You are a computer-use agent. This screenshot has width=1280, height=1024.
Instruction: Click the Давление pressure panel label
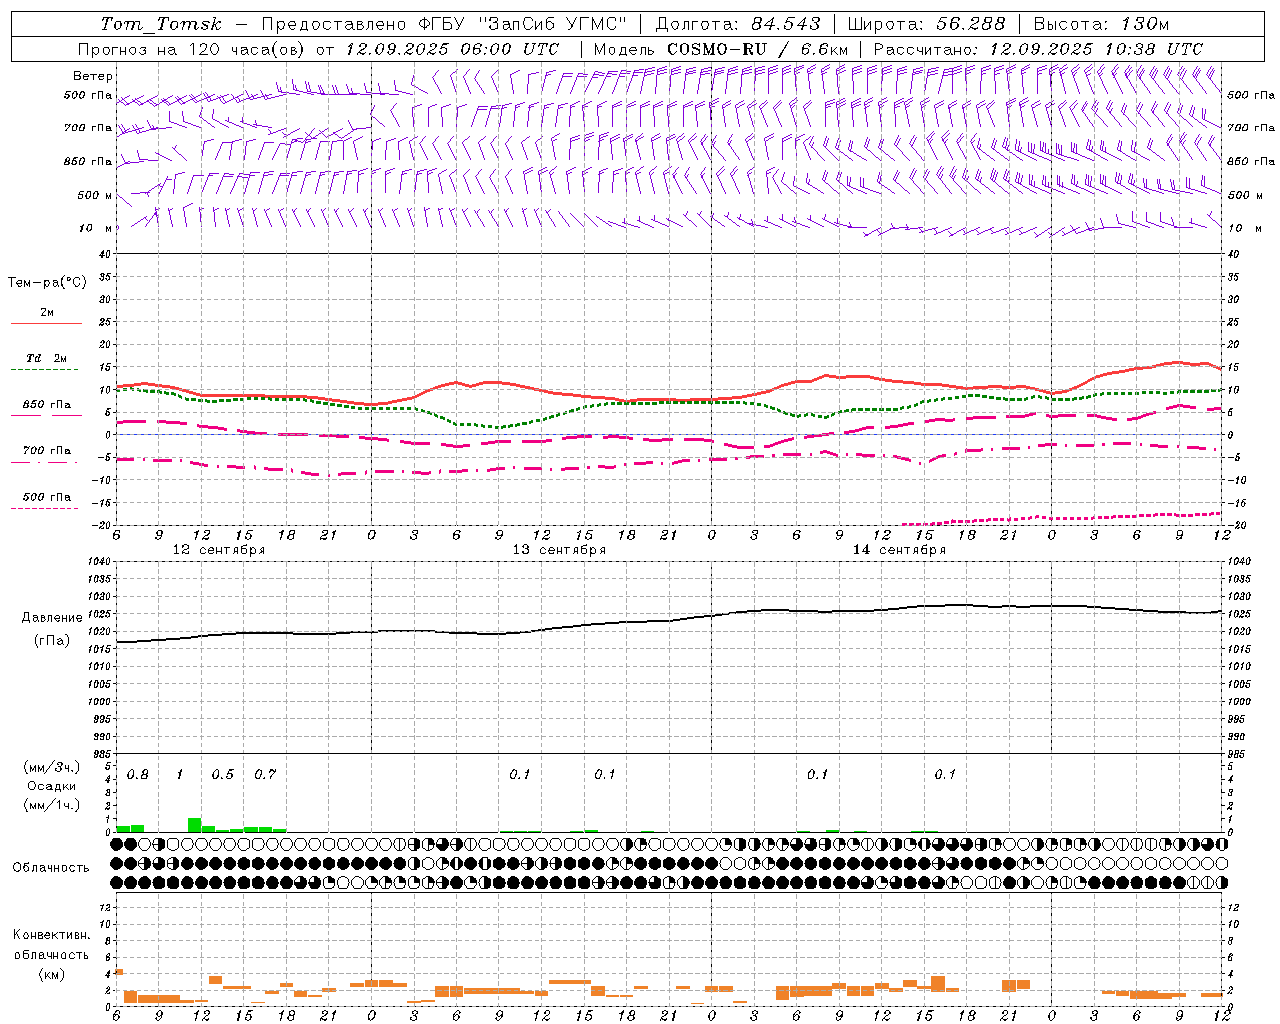[x=52, y=618]
